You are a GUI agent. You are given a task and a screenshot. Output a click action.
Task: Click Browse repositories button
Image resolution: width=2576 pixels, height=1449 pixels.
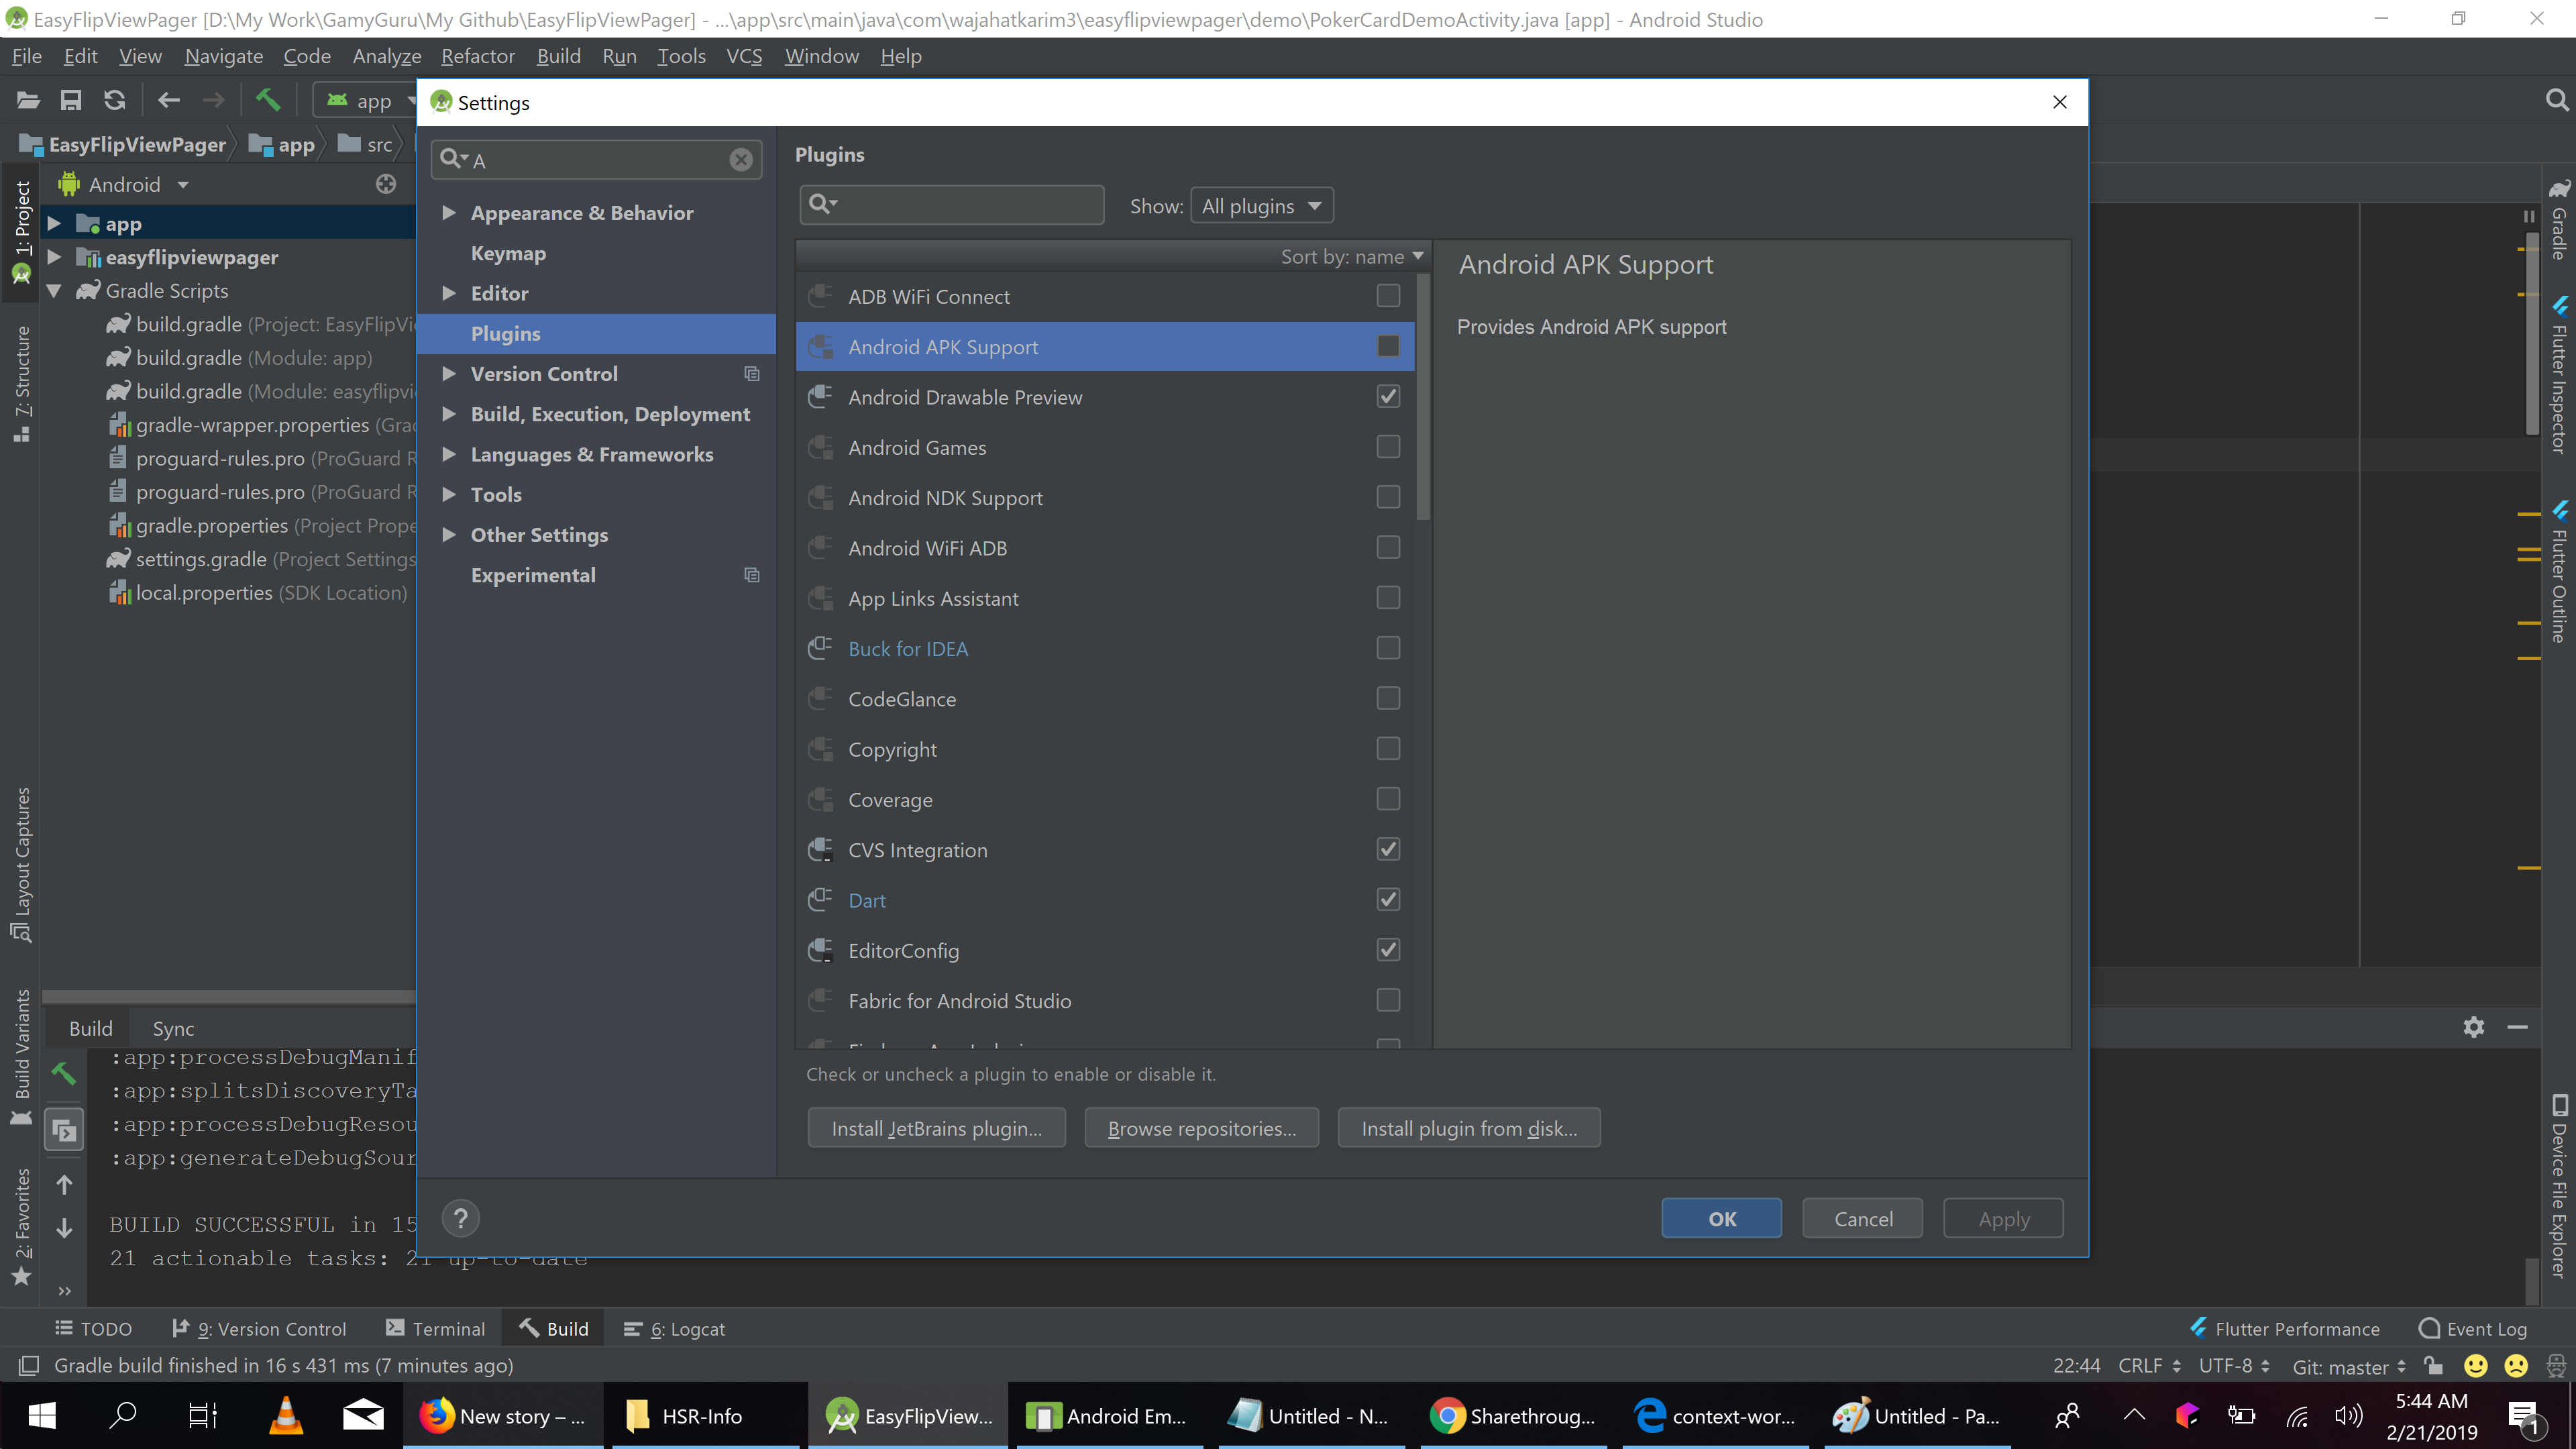tap(1201, 1128)
